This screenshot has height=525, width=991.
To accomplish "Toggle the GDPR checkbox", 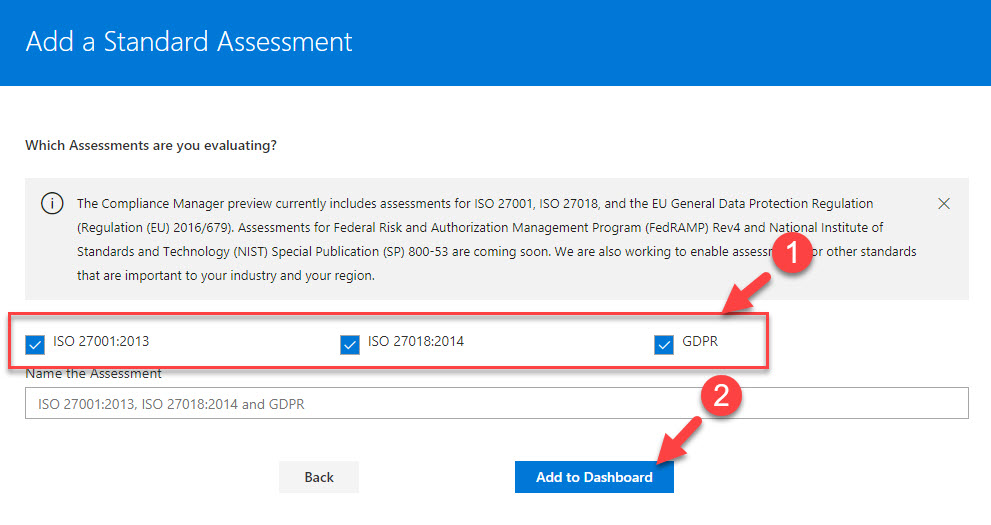I will 664,344.
